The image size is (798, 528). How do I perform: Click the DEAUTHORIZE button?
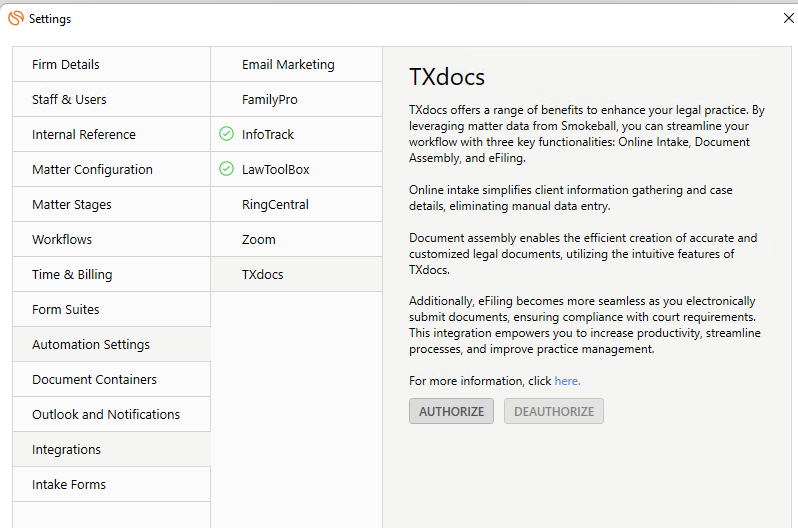click(x=554, y=411)
